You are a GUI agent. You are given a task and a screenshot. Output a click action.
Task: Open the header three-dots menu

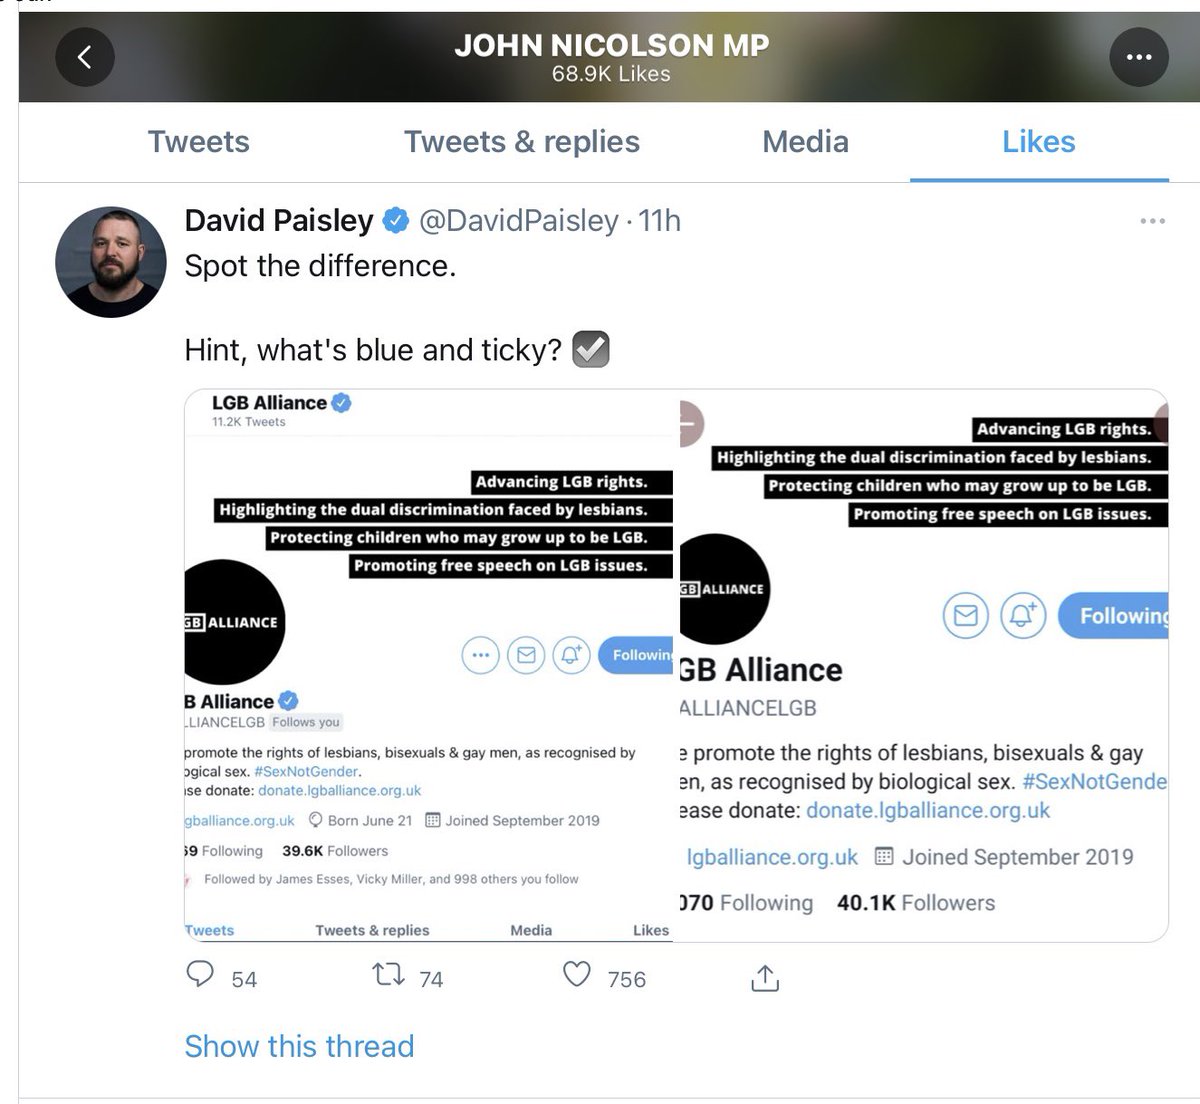pos(1139,57)
